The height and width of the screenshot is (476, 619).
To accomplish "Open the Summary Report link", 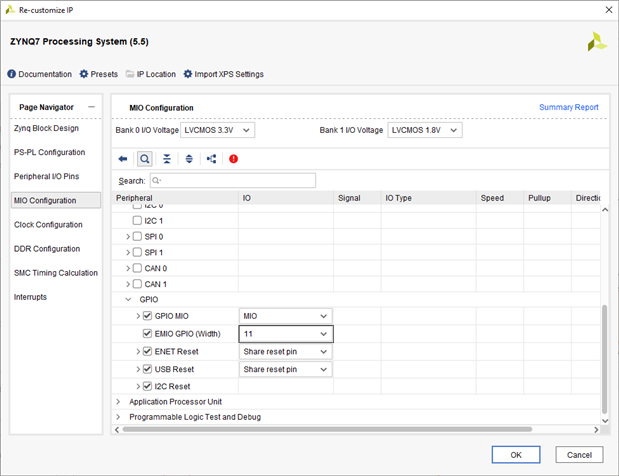I will click(568, 107).
